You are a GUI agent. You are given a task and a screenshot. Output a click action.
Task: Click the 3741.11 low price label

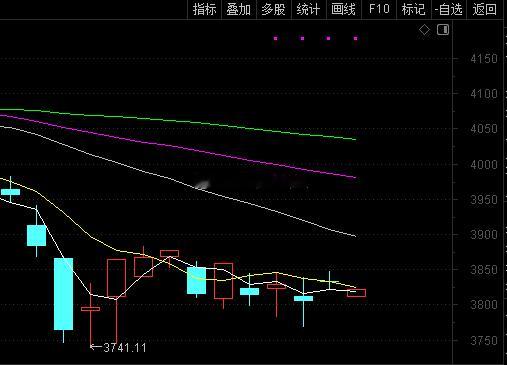pos(125,348)
